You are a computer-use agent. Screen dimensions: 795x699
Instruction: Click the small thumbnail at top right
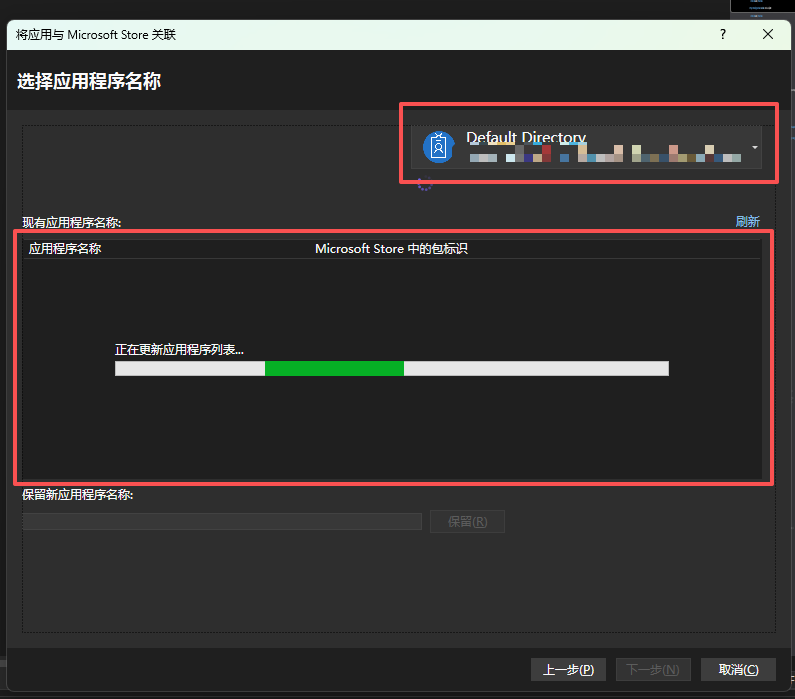point(763,7)
